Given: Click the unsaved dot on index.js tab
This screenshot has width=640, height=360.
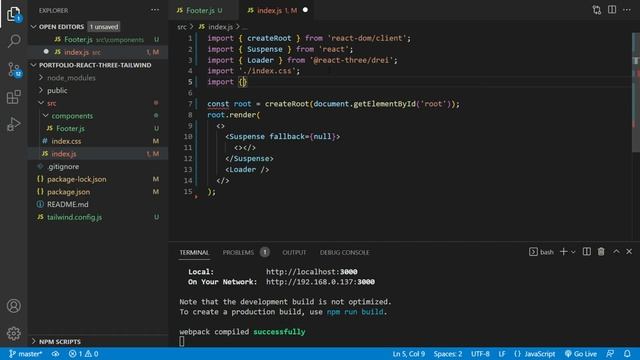Looking at the screenshot, I should tap(305, 10).
